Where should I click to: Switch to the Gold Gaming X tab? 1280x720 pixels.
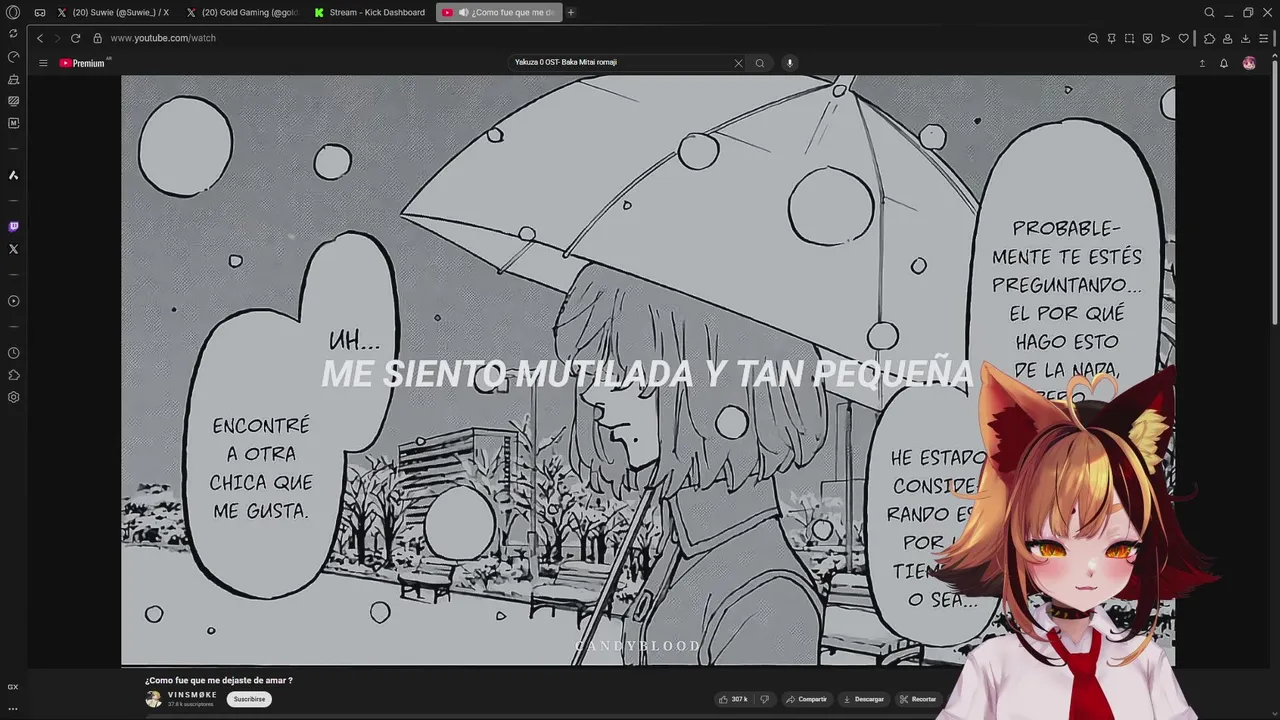pyautogui.click(x=243, y=12)
